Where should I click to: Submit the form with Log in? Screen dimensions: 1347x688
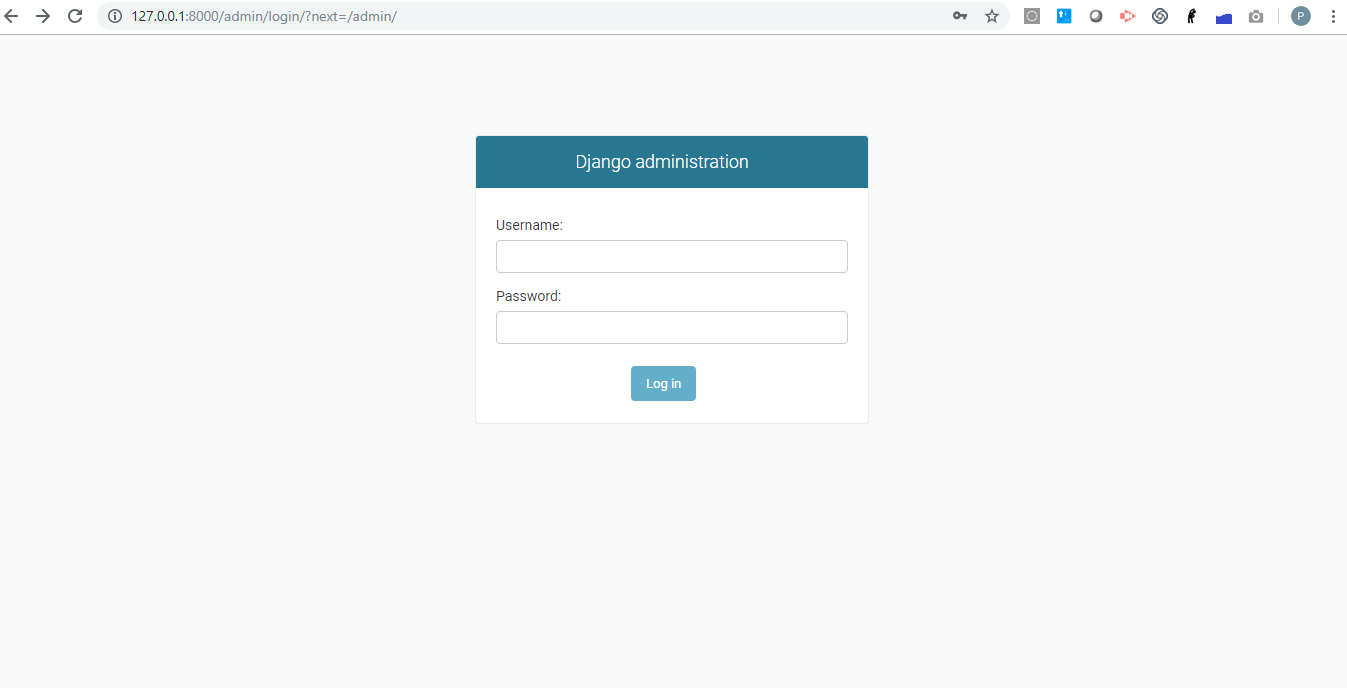click(663, 384)
